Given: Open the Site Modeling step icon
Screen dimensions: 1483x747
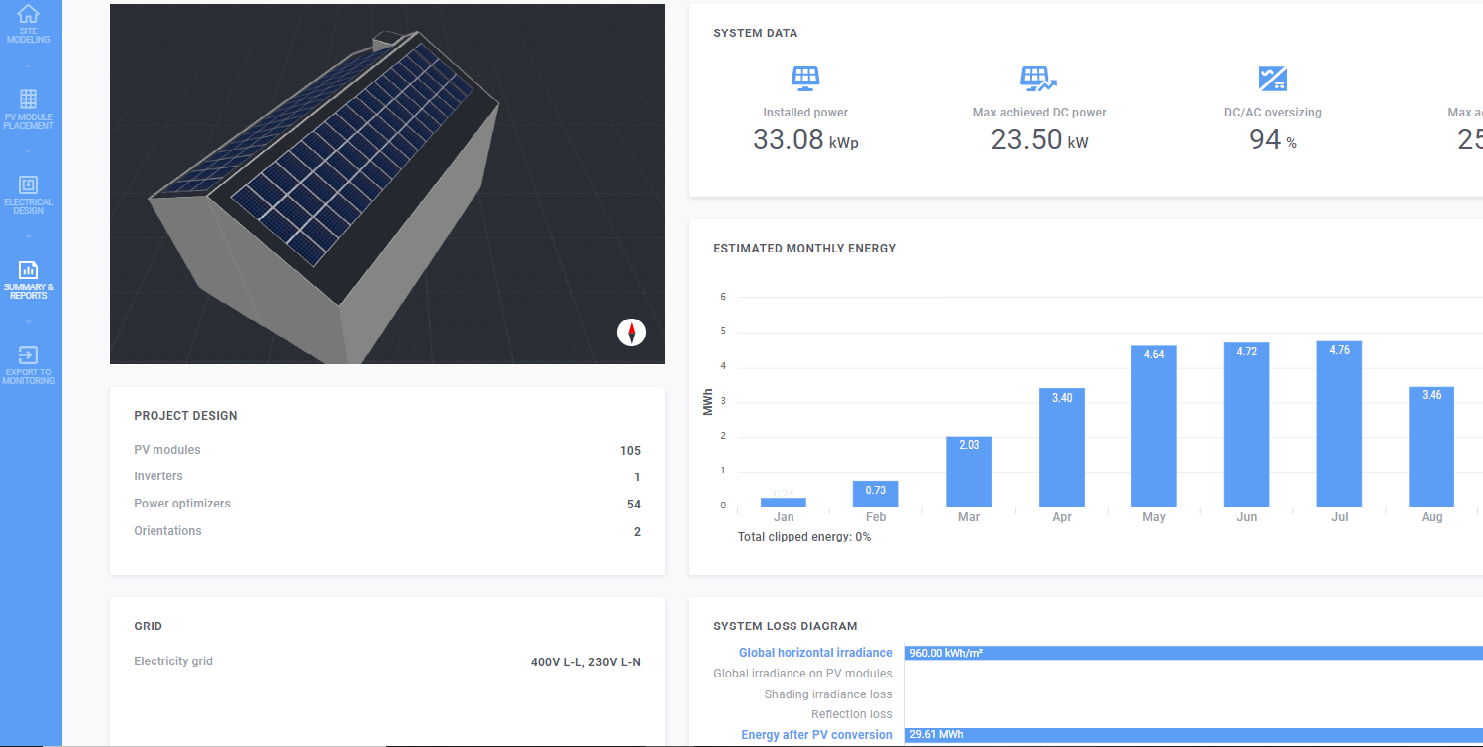Looking at the screenshot, I should tap(29, 16).
